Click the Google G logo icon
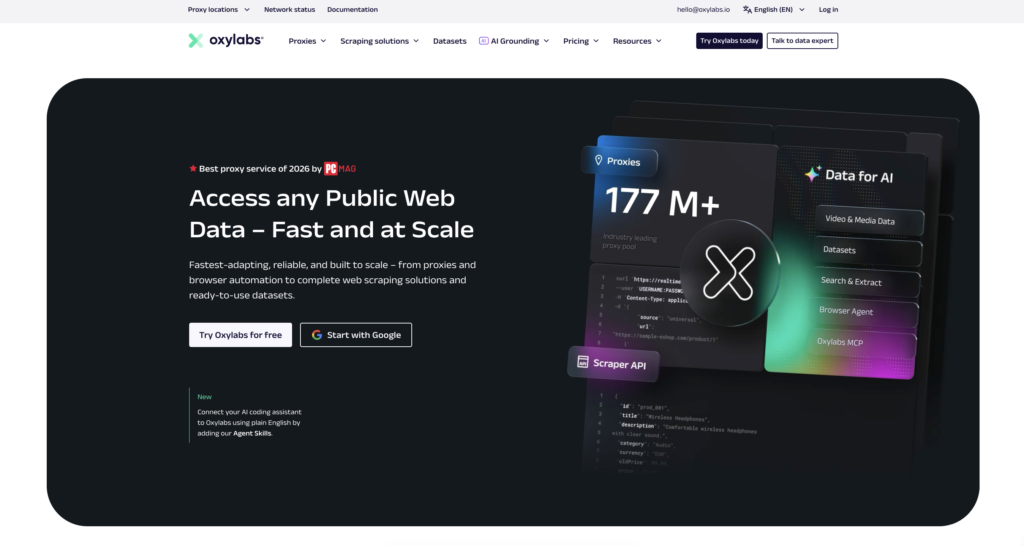The image size is (1024, 546). (x=317, y=335)
